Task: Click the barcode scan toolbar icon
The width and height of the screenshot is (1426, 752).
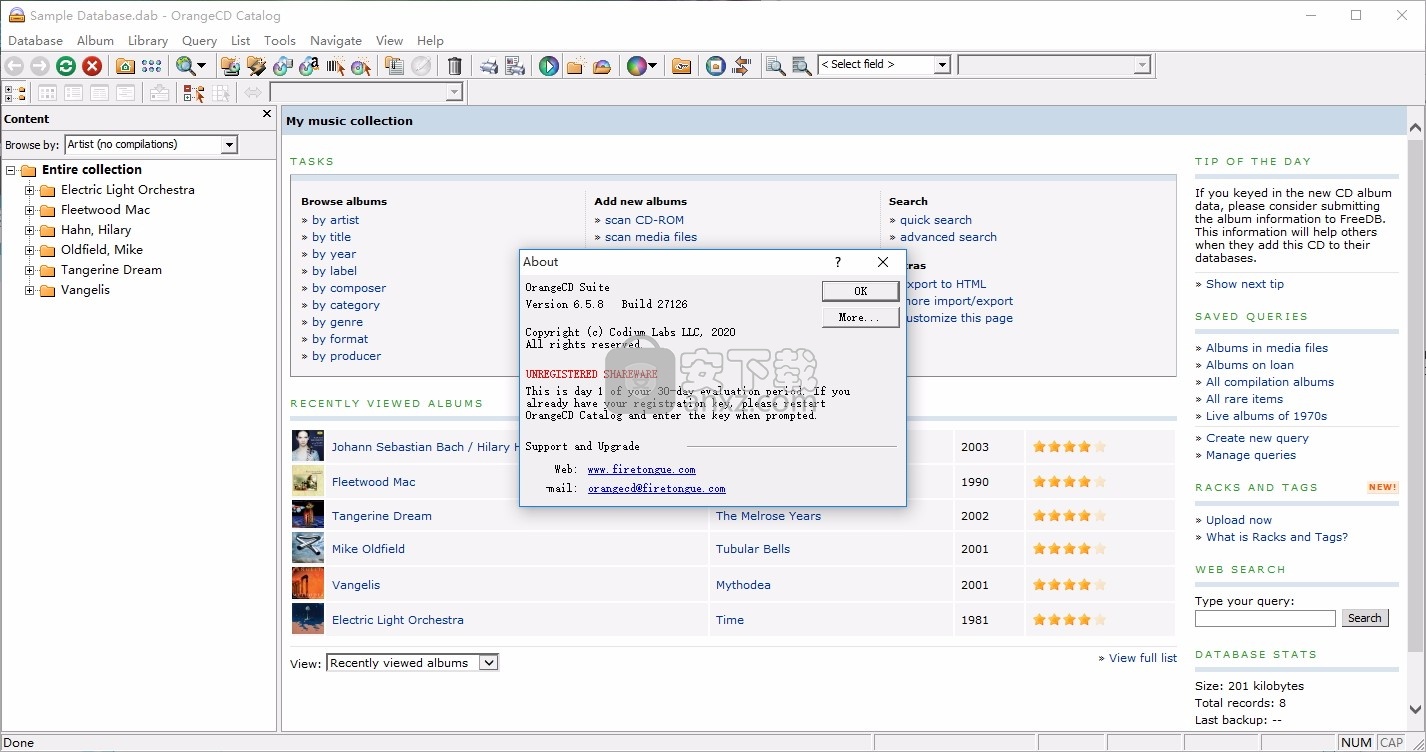Action: point(335,66)
